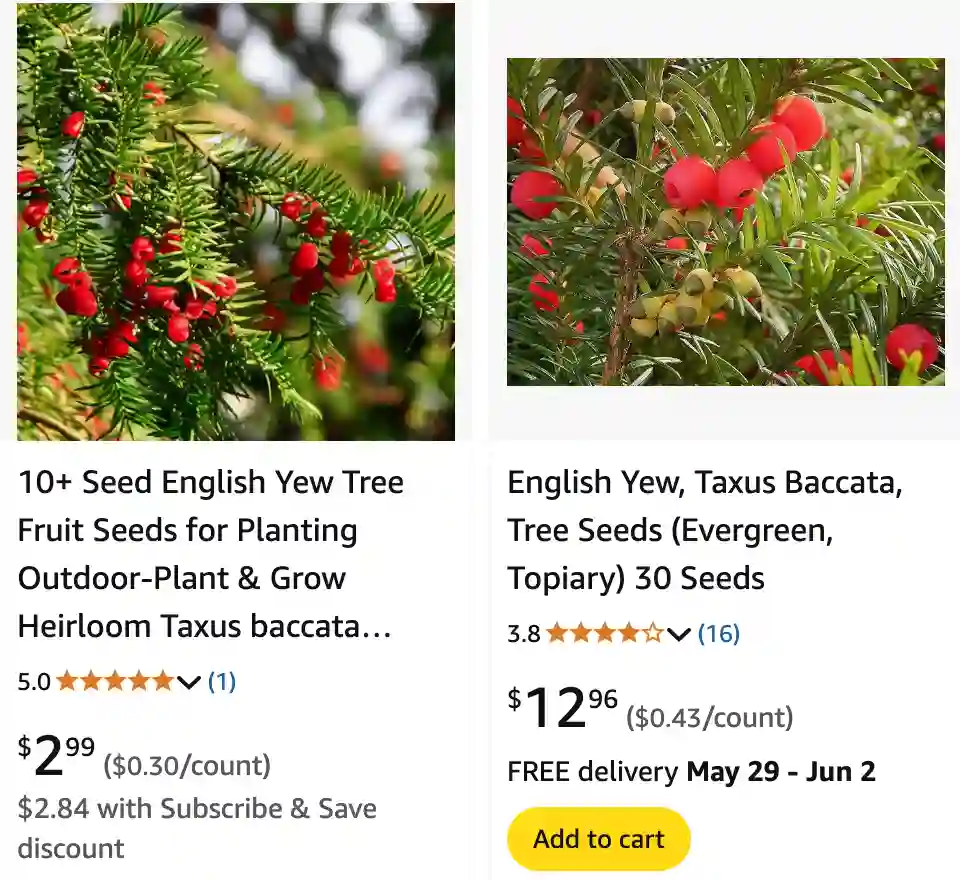Expand the 3.8 star rating breakdown

tap(677, 633)
